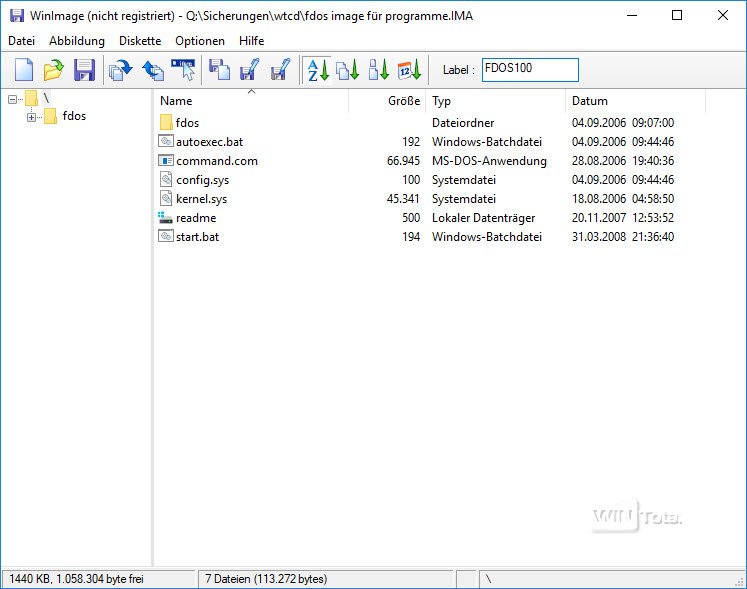Sort files by name with A-Z icon
This screenshot has height=589, width=747.
(318, 70)
